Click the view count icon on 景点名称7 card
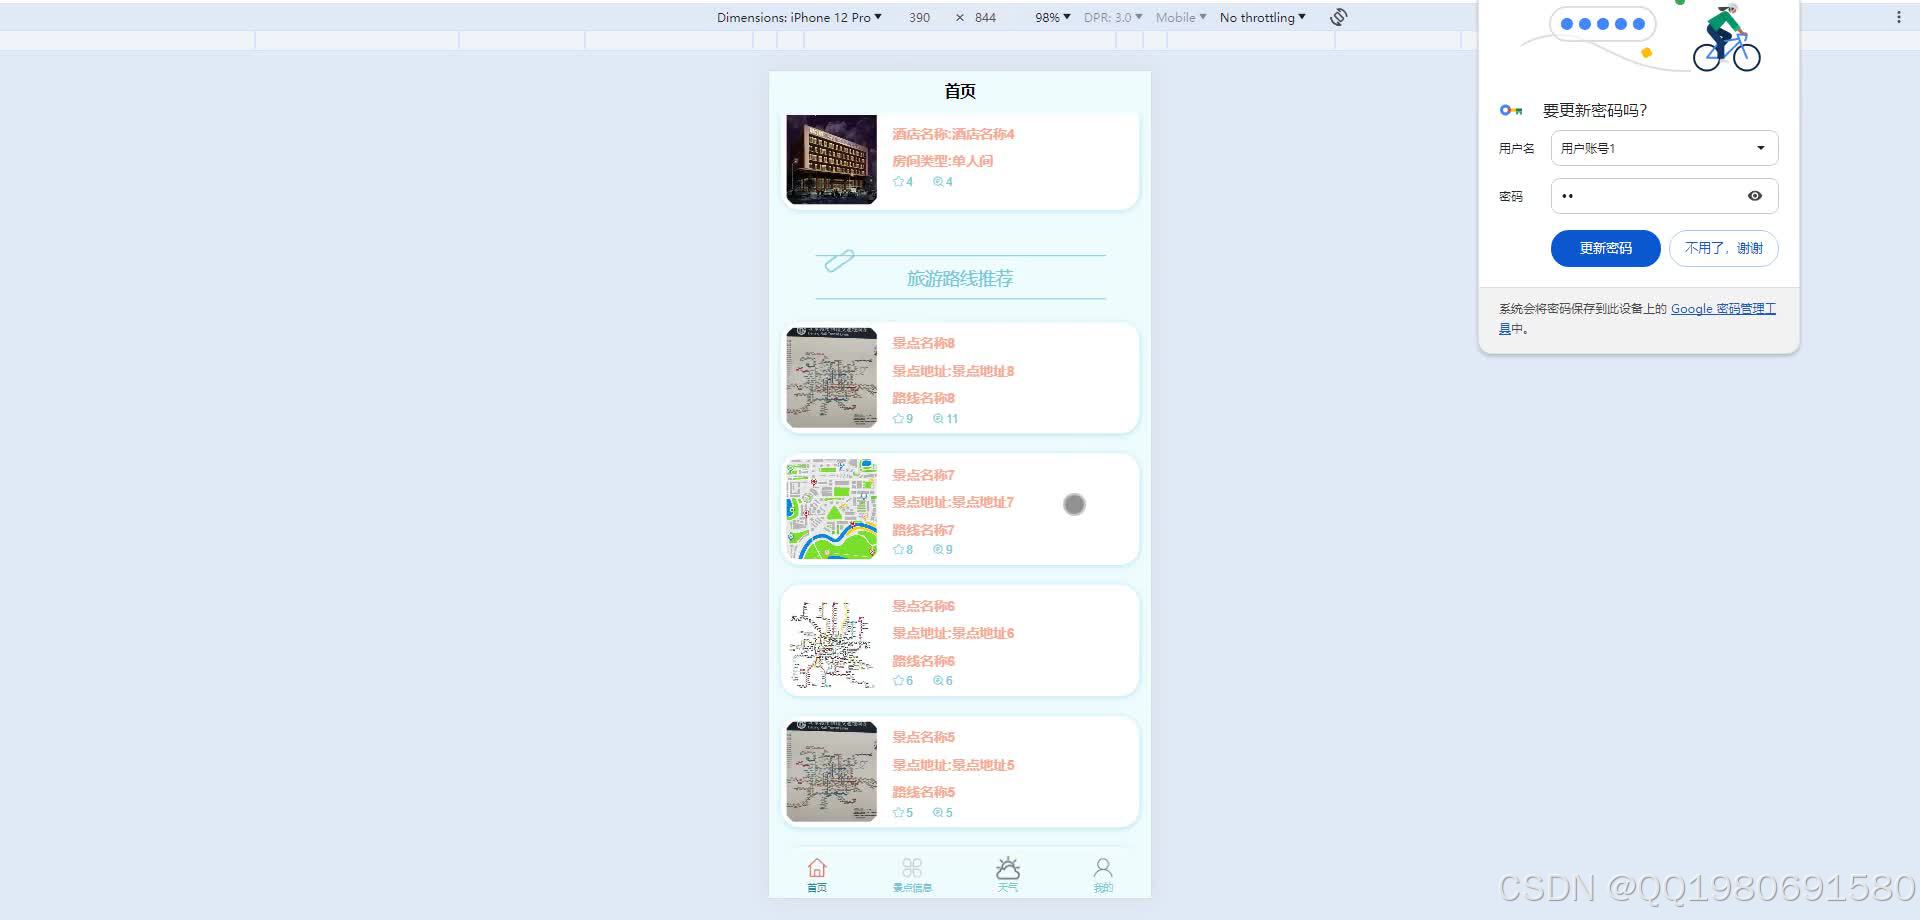1920x920 pixels. pos(938,550)
